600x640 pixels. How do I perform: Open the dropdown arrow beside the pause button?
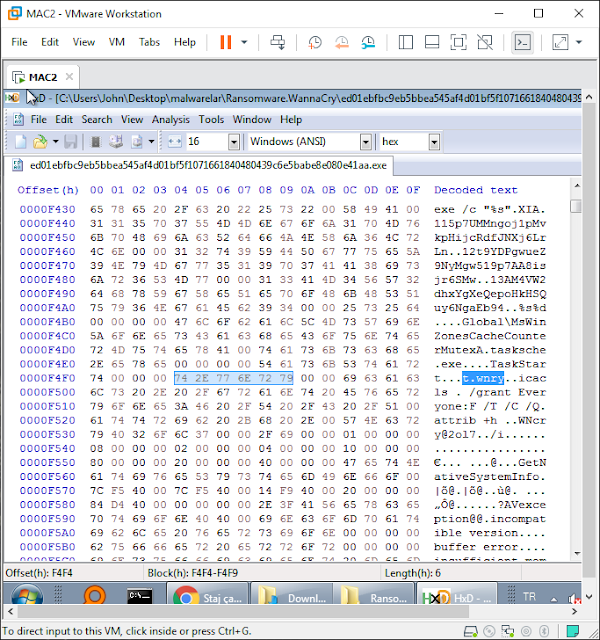click(244, 42)
